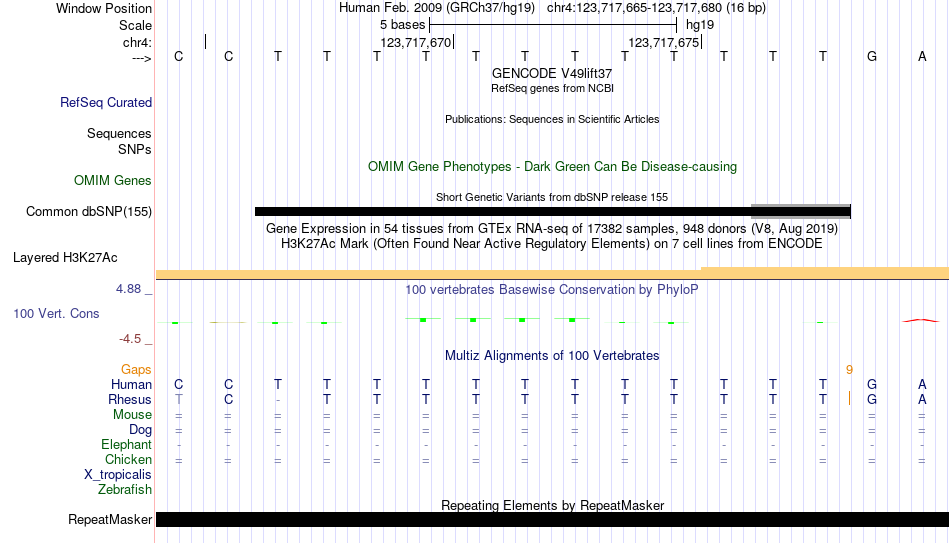The height and width of the screenshot is (543, 950).
Task: Select the Rhesus species label
Action: pyautogui.click(x=130, y=399)
